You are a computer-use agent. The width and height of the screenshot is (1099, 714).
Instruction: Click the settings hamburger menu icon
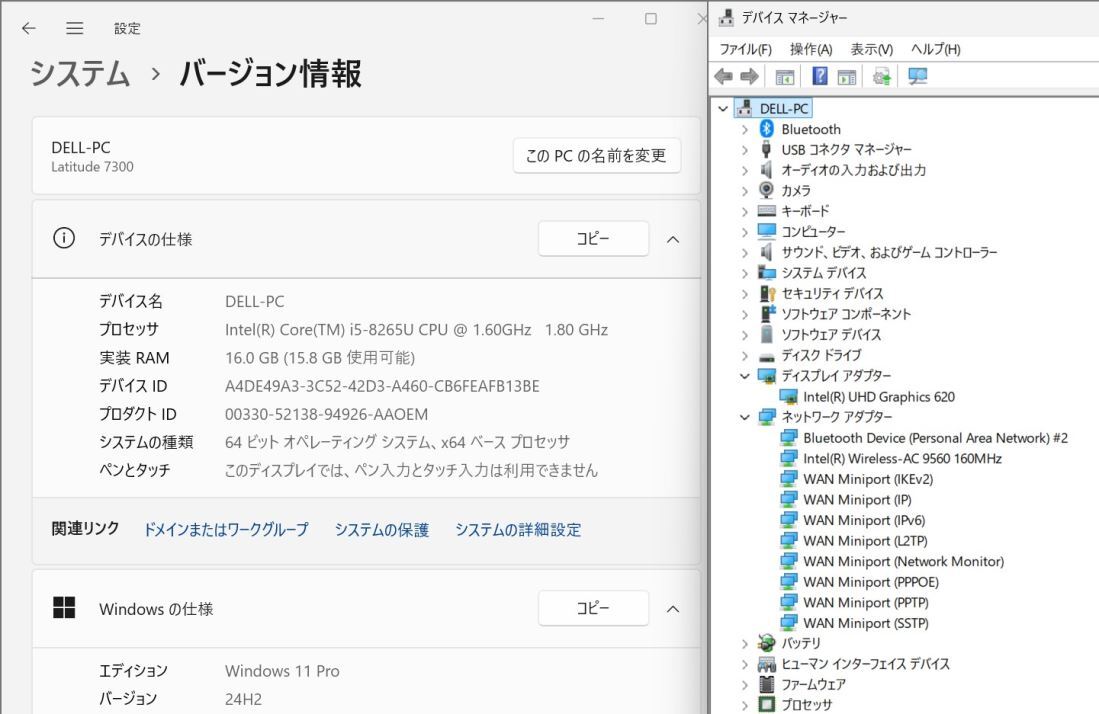coord(74,28)
